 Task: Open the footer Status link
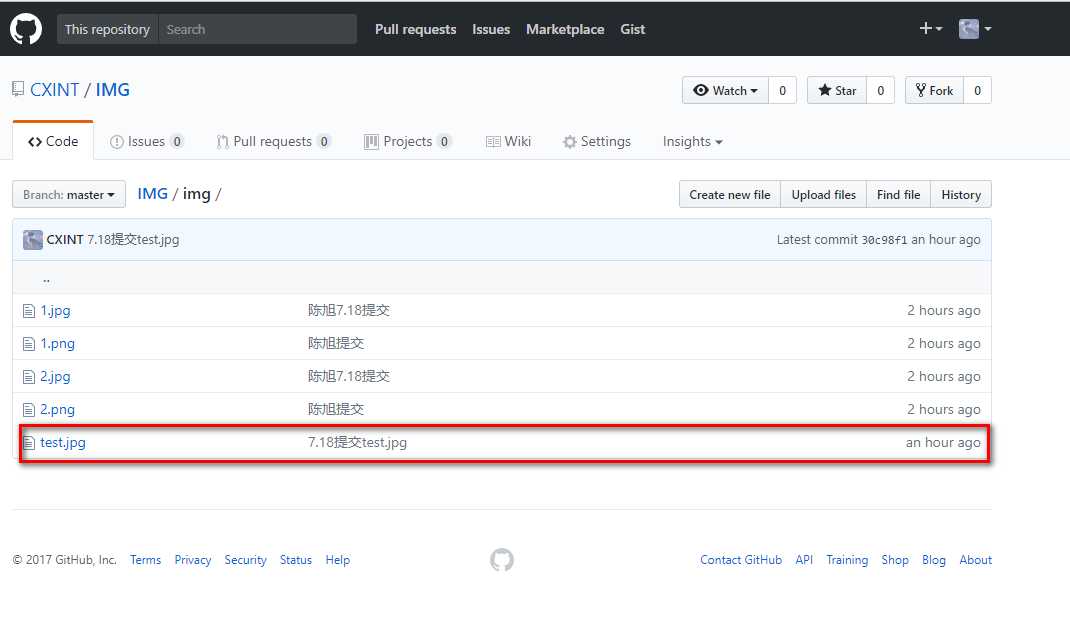pos(295,560)
